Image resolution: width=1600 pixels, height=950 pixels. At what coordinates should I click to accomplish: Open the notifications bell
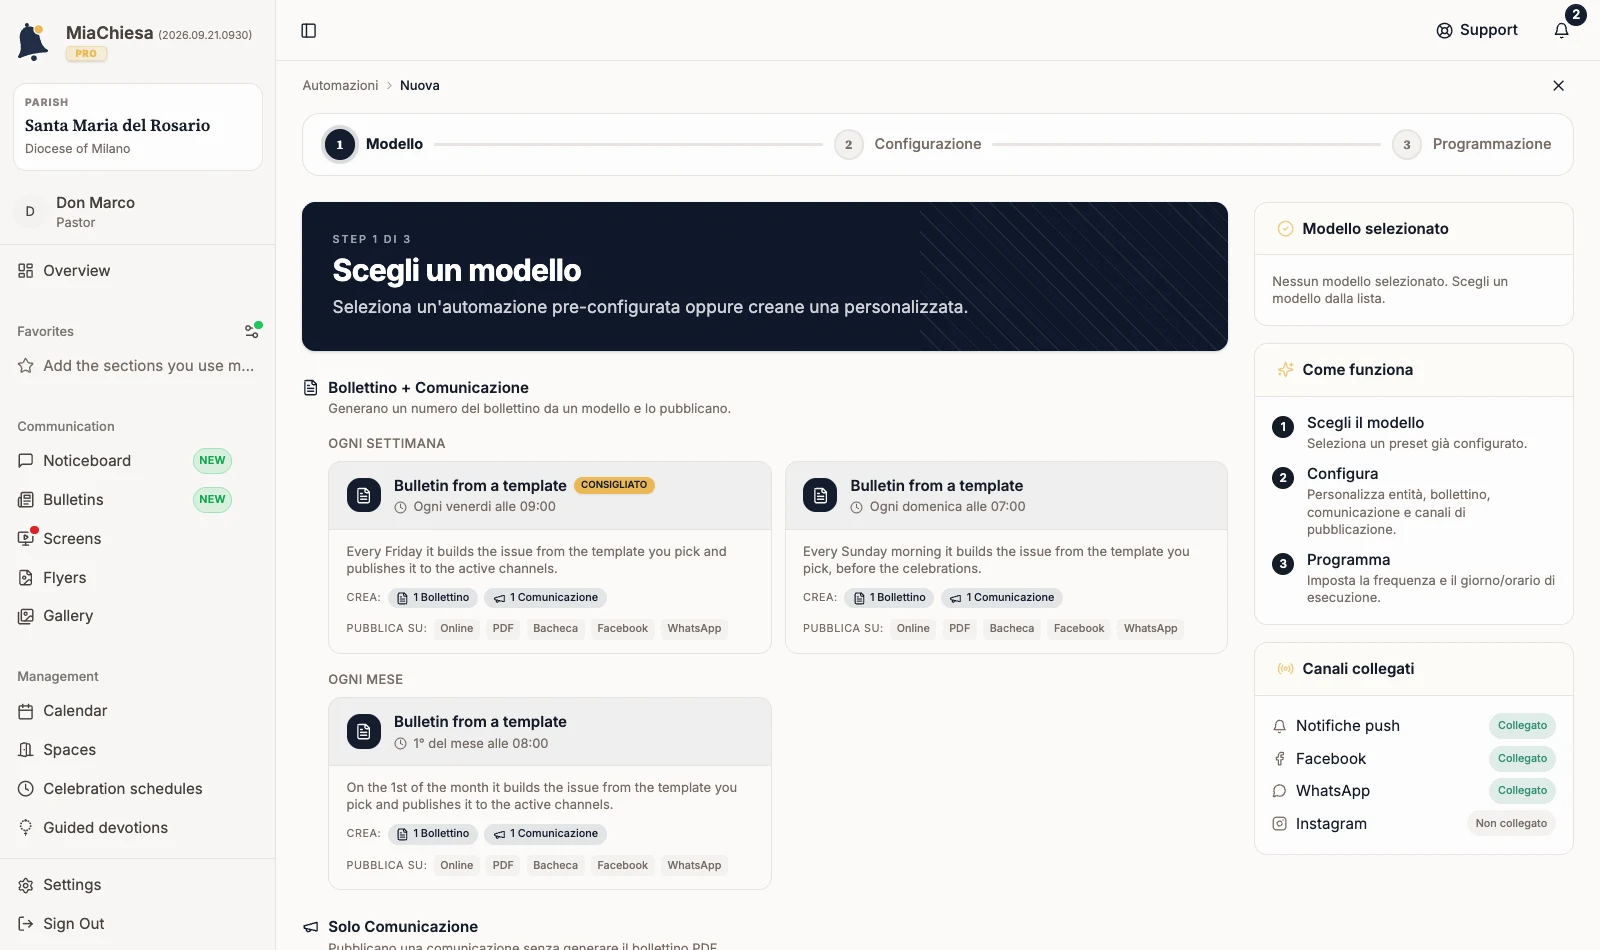(1562, 31)
